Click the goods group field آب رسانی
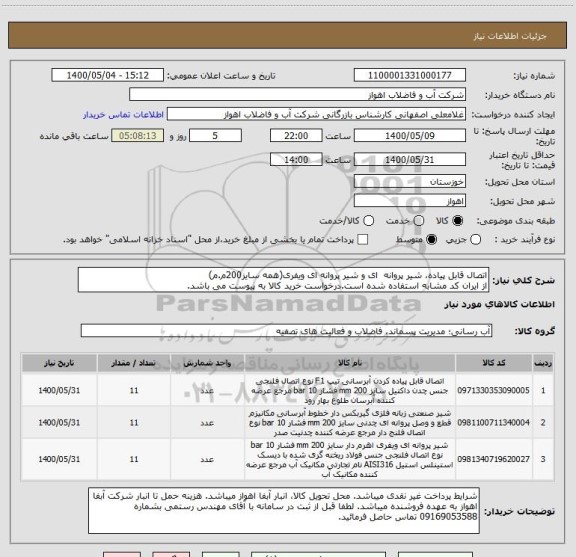 click(286, 331)
